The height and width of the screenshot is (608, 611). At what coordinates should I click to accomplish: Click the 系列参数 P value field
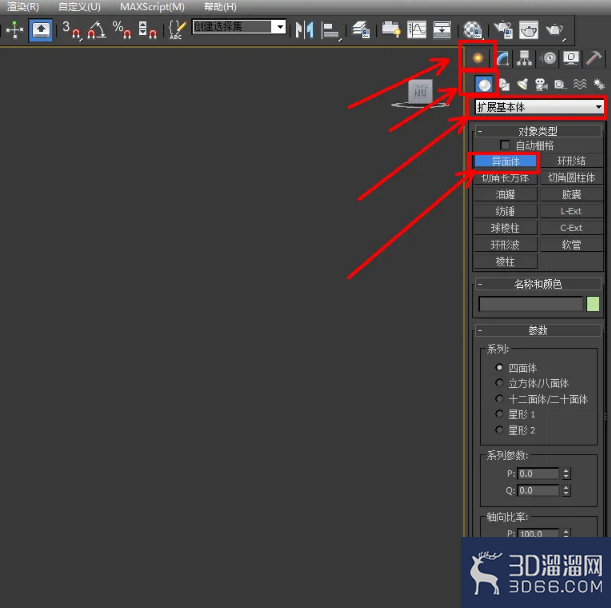coord(538,474)
